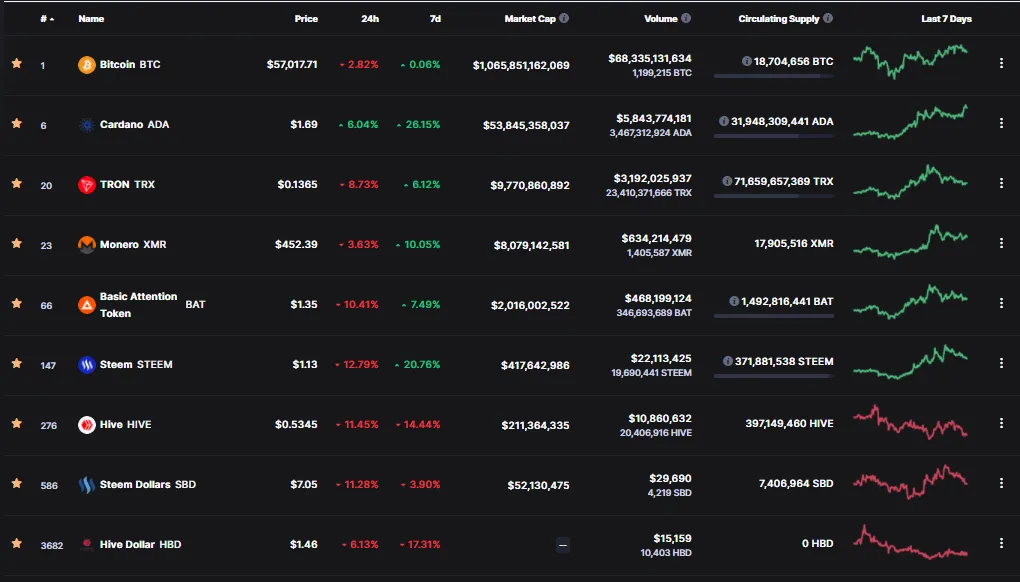
Task: Toggle the Hive watchlist star
Action: [x=17, y=423]
